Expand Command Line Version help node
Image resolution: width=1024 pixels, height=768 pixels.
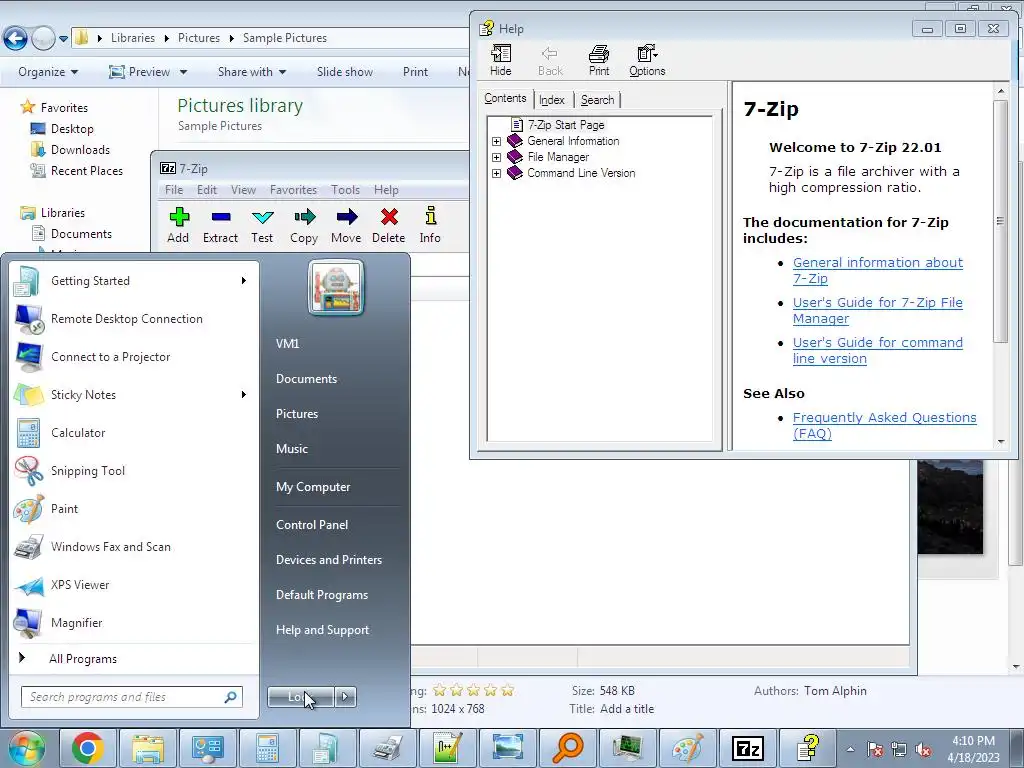tap(496, 173)
